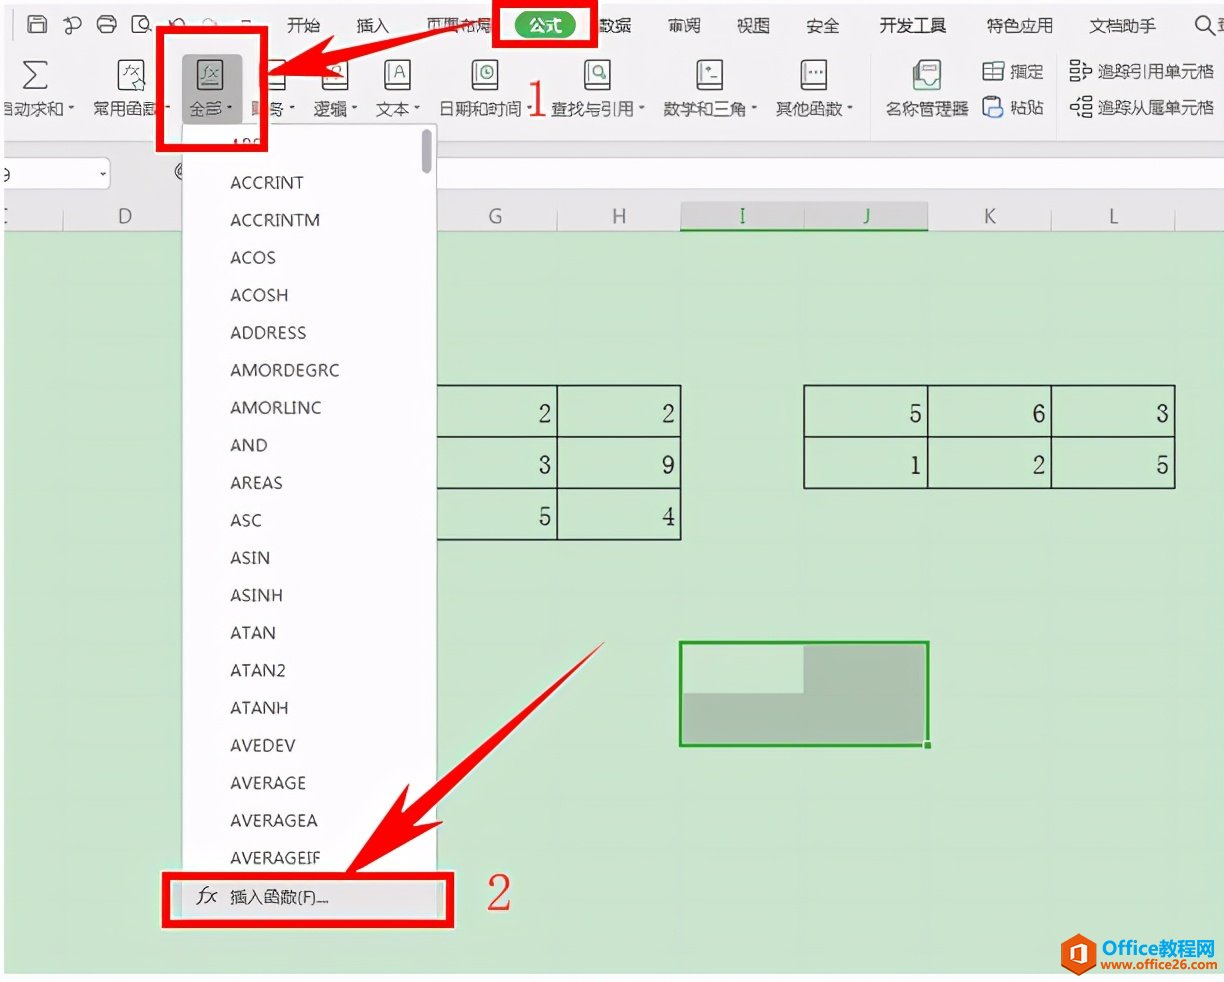Expand the Lookup and Reference dropdown arrow
The width and height of the screenshot is (1224, 982).
pos(641,109)
